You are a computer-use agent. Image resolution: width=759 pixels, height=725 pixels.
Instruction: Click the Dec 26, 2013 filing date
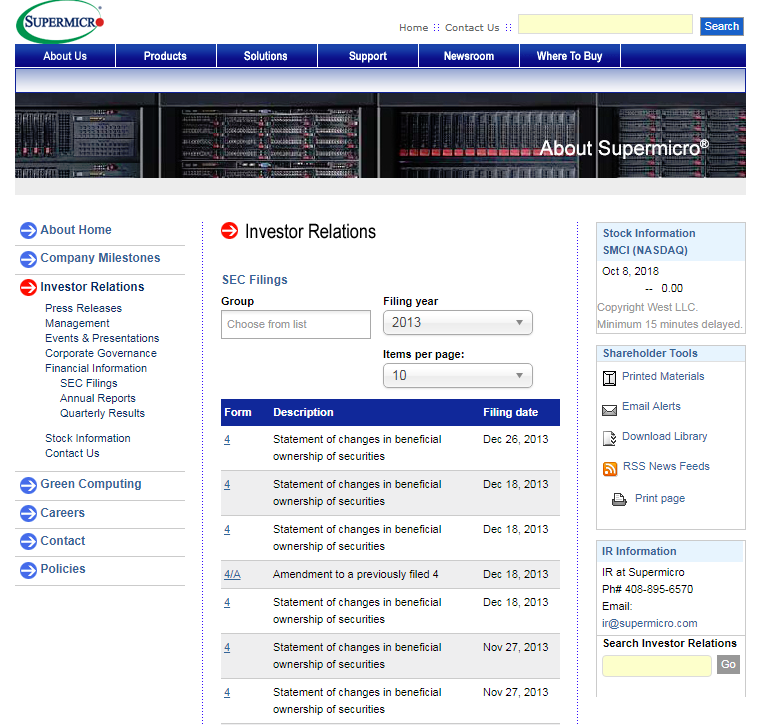(x=516, y=439)
